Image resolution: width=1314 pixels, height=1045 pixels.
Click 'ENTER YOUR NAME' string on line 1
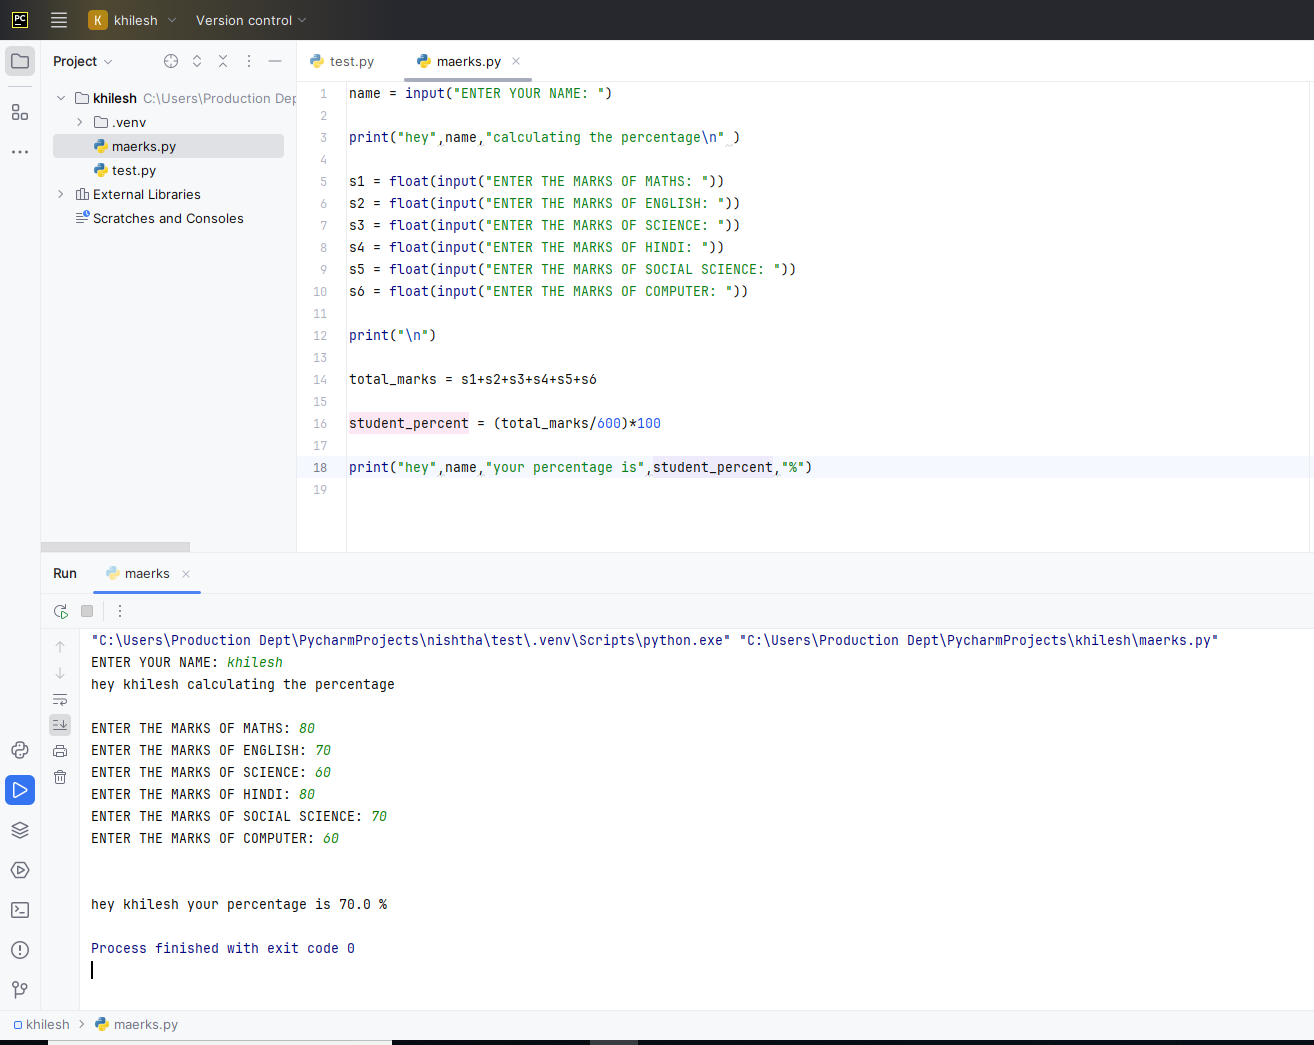click(x=529, y=93)
